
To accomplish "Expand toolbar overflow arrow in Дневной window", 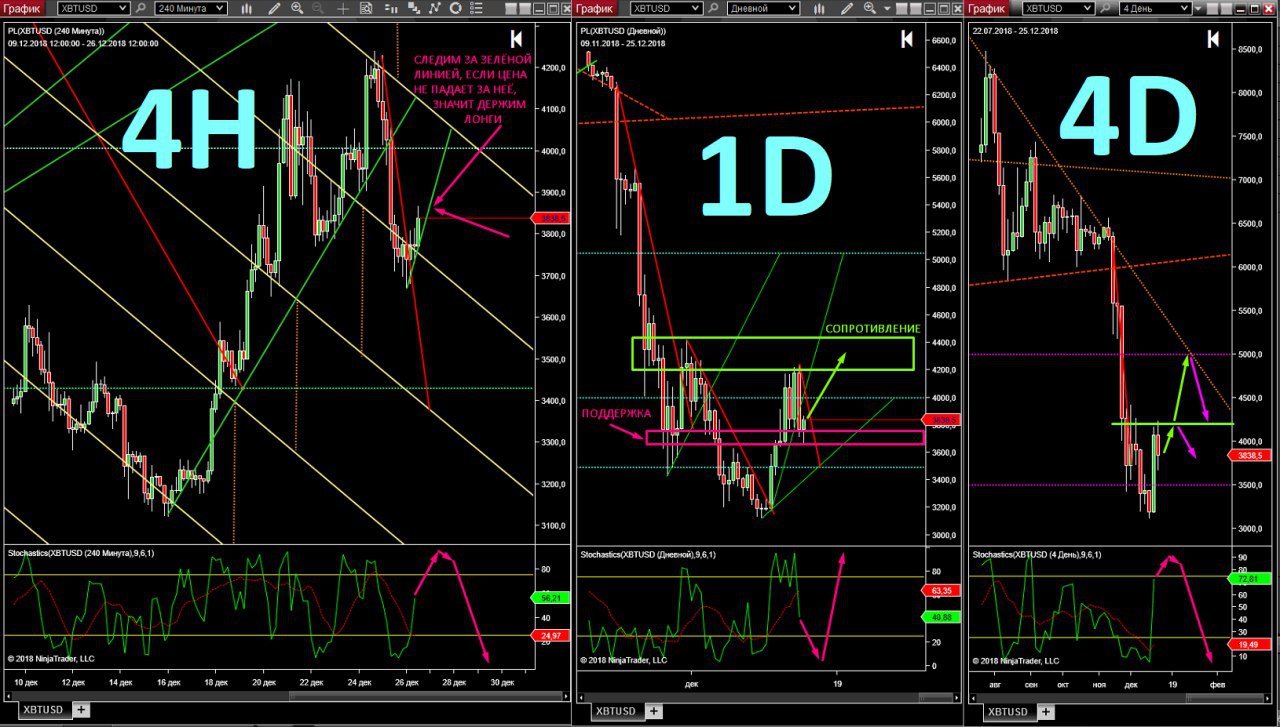I will point(887,9).
